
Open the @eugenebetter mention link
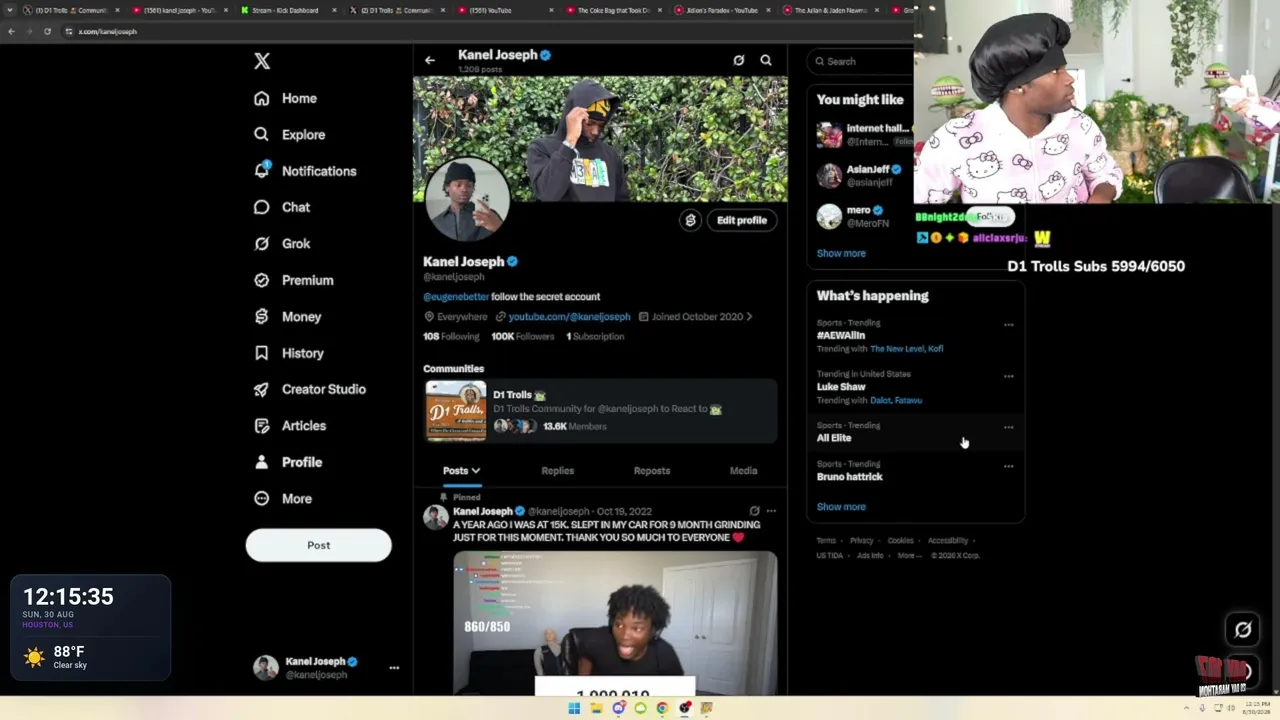456,297
